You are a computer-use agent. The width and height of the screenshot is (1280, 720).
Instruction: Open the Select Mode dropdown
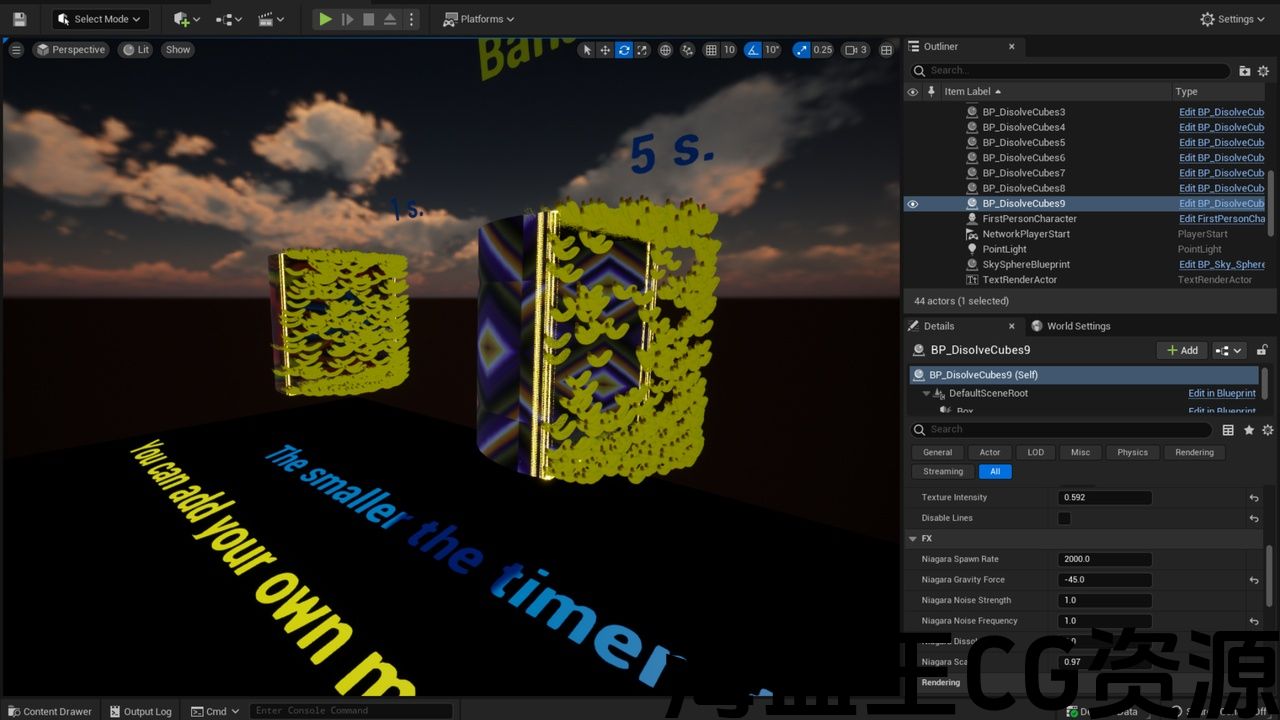point(100,19)
